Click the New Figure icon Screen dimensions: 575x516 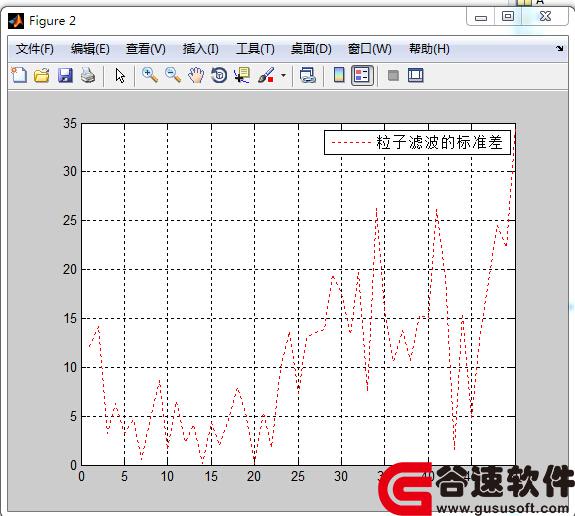19,76
